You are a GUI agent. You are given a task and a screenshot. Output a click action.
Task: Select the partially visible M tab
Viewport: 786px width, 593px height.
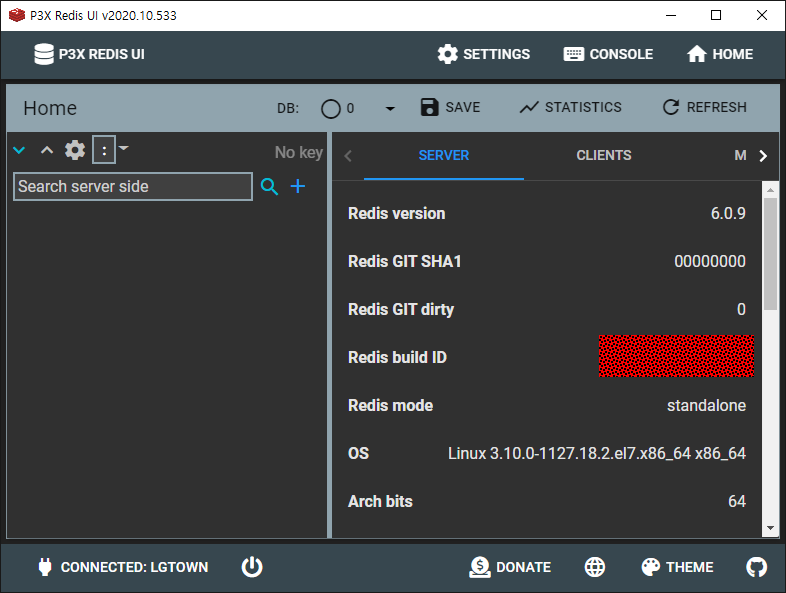coord(740,155)
